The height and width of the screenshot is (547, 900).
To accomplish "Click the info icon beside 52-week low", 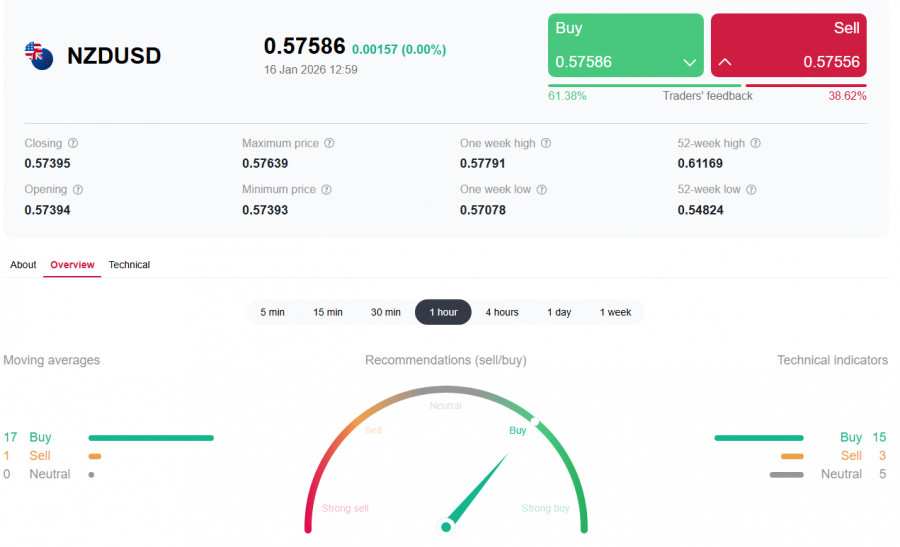I will [x=751, y=189].
